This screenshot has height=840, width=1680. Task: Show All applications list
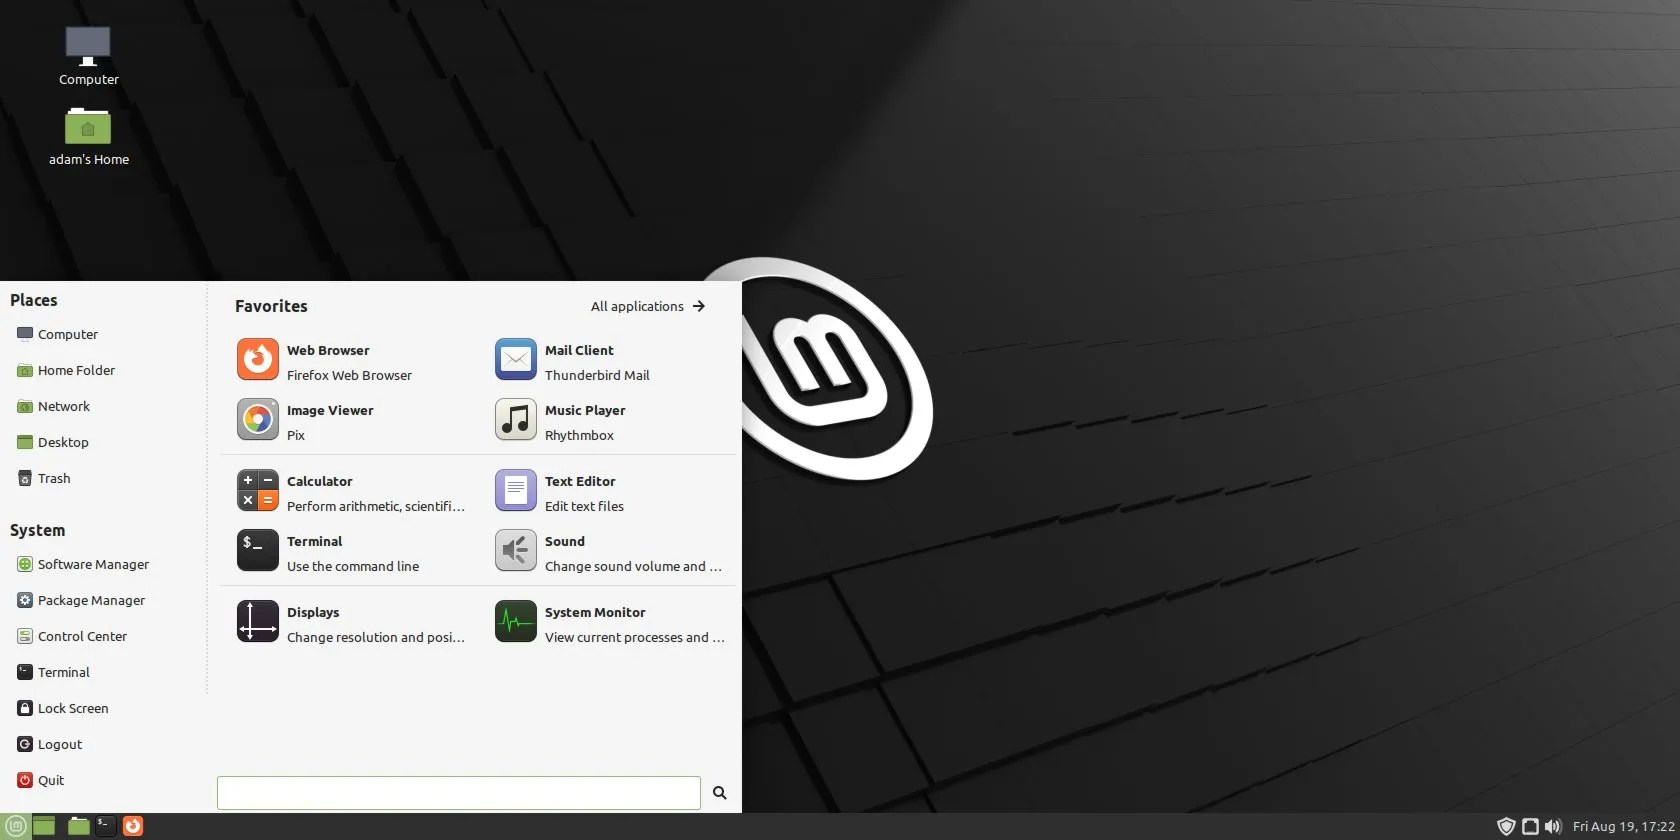tap(648, 306)
